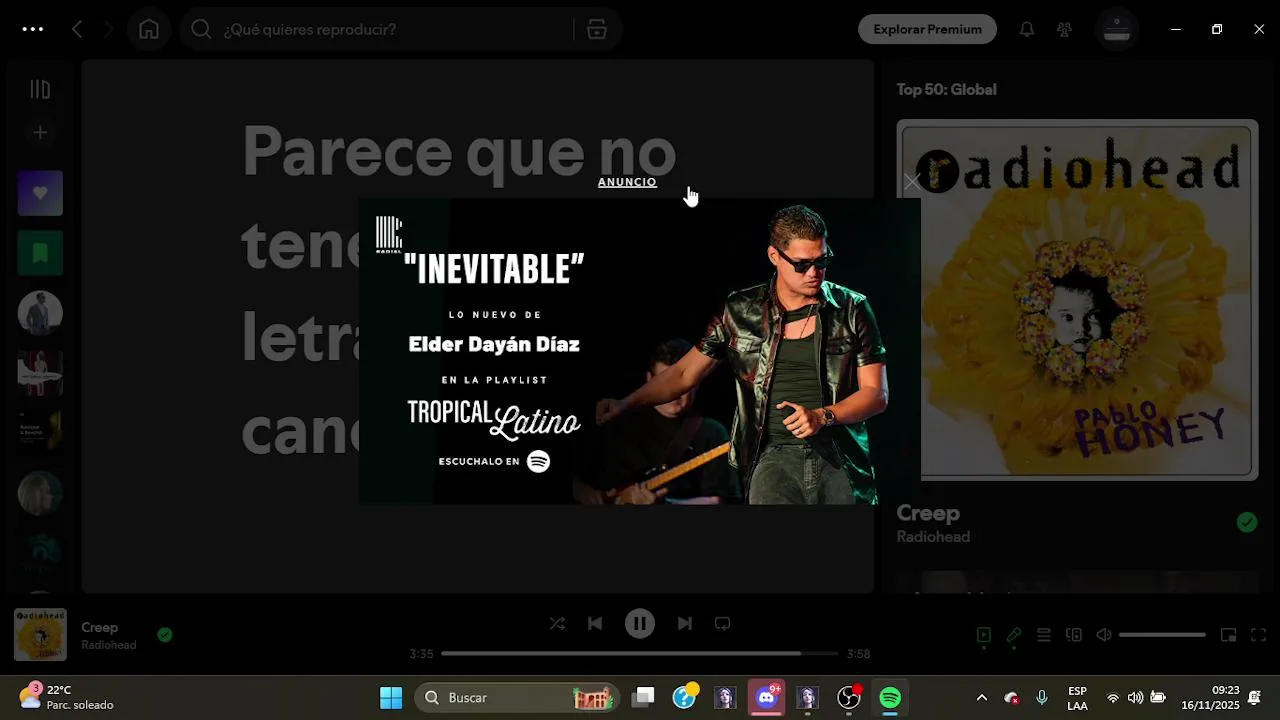1280x720 pixels.
Task: Open Windows Start menu
Action: [391, 697]
